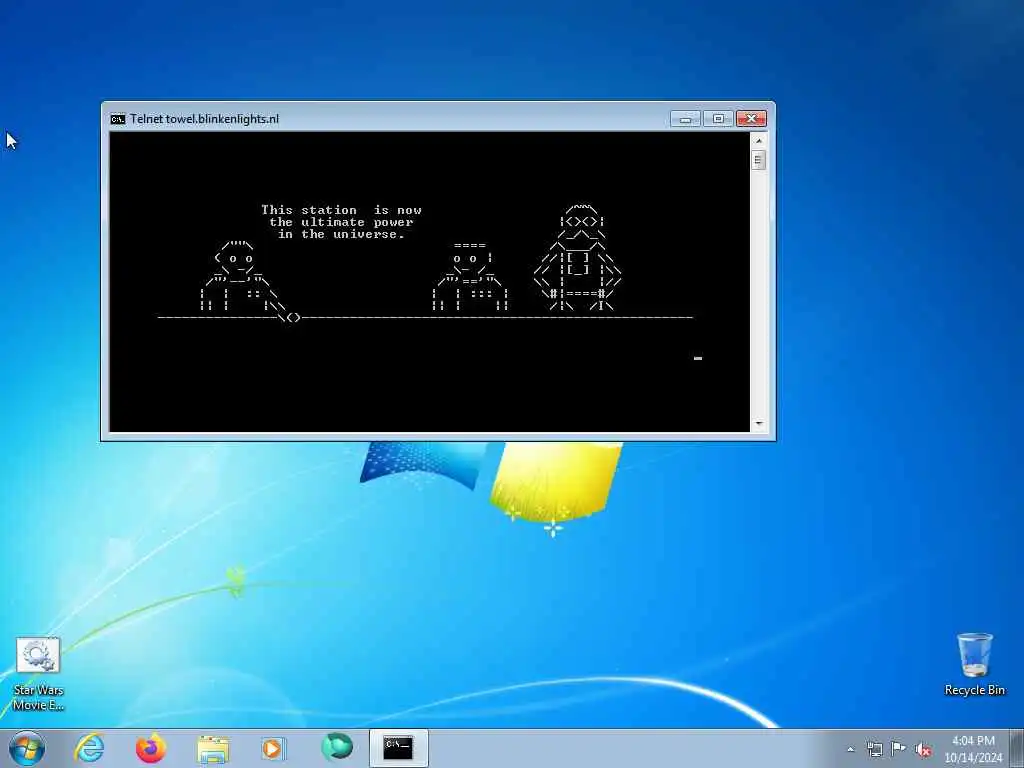Open the clock showing 4:04 PM

(x=973, y=749)
